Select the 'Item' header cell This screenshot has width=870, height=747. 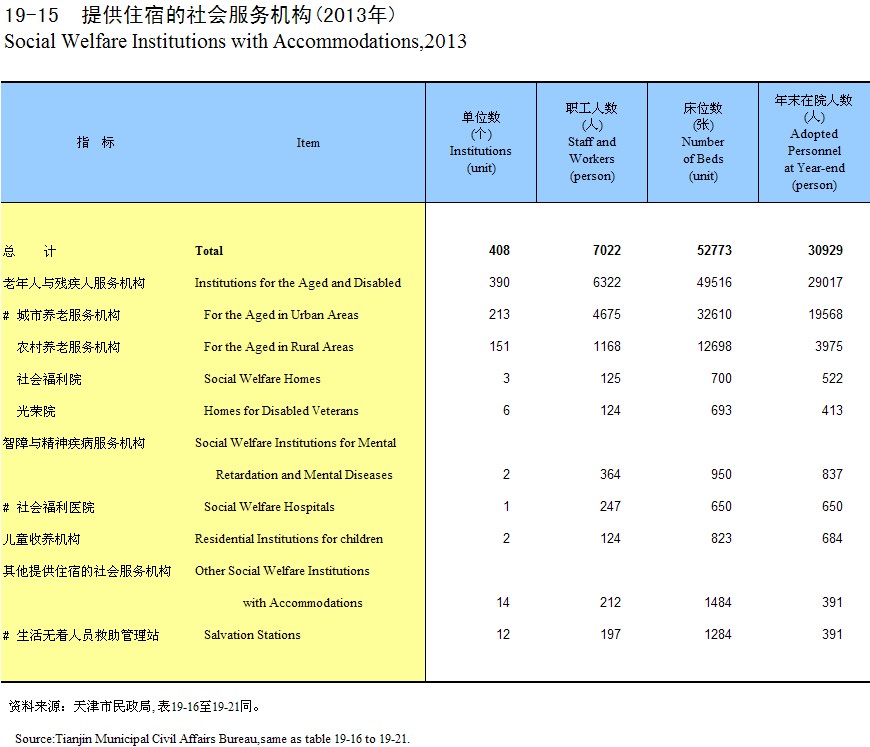click(308, 143)
